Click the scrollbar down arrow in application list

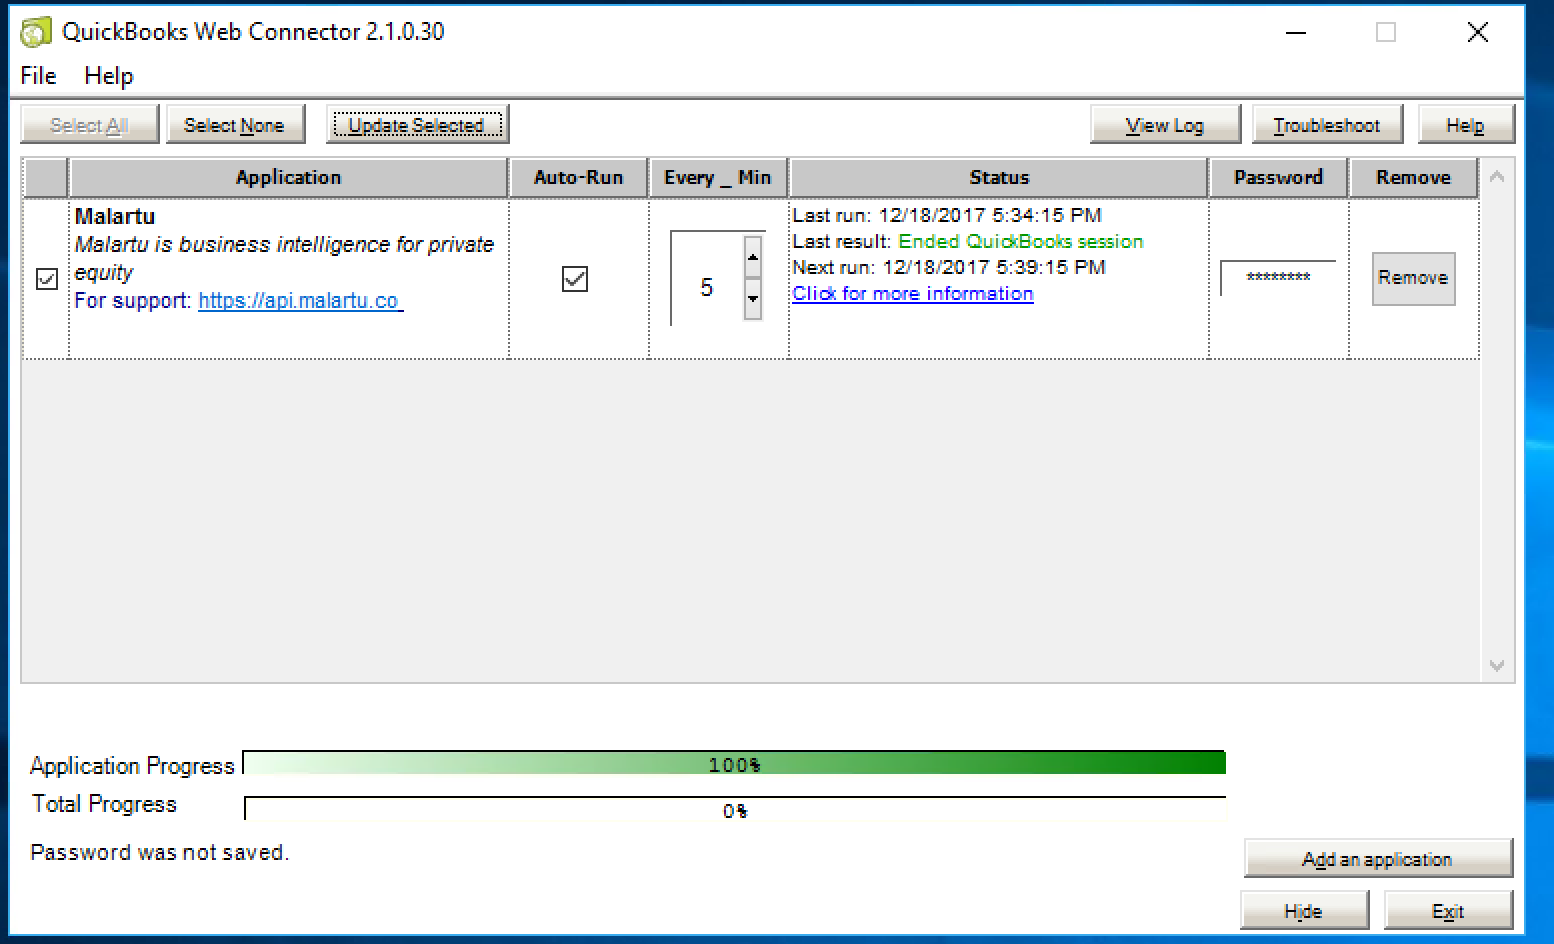[x=1497, y=665]
